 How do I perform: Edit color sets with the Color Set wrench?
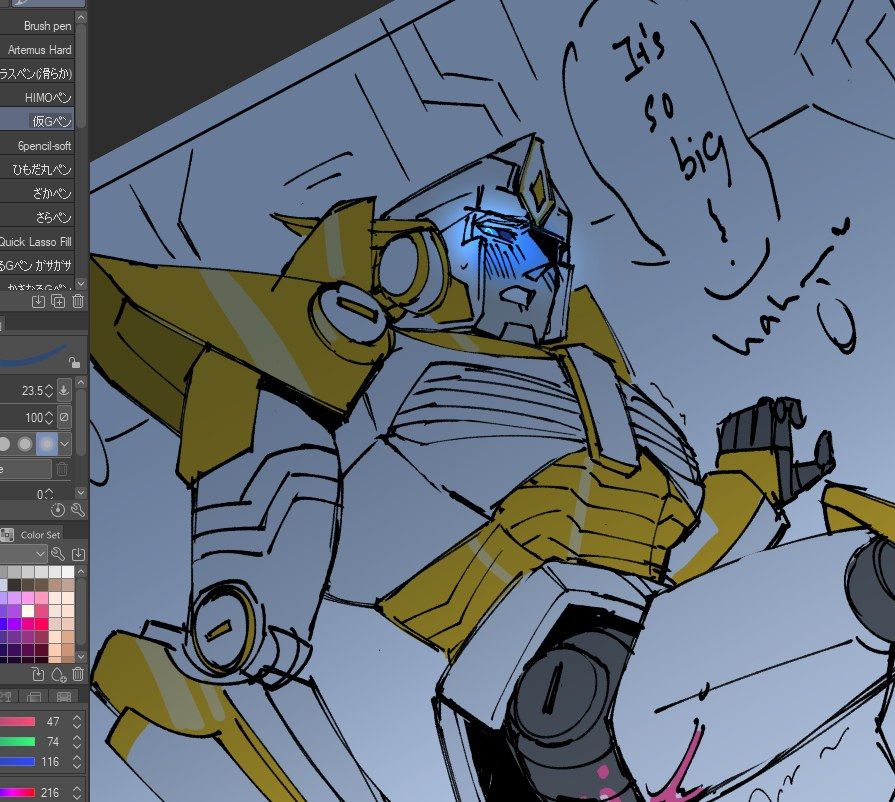tap(58, 554)
